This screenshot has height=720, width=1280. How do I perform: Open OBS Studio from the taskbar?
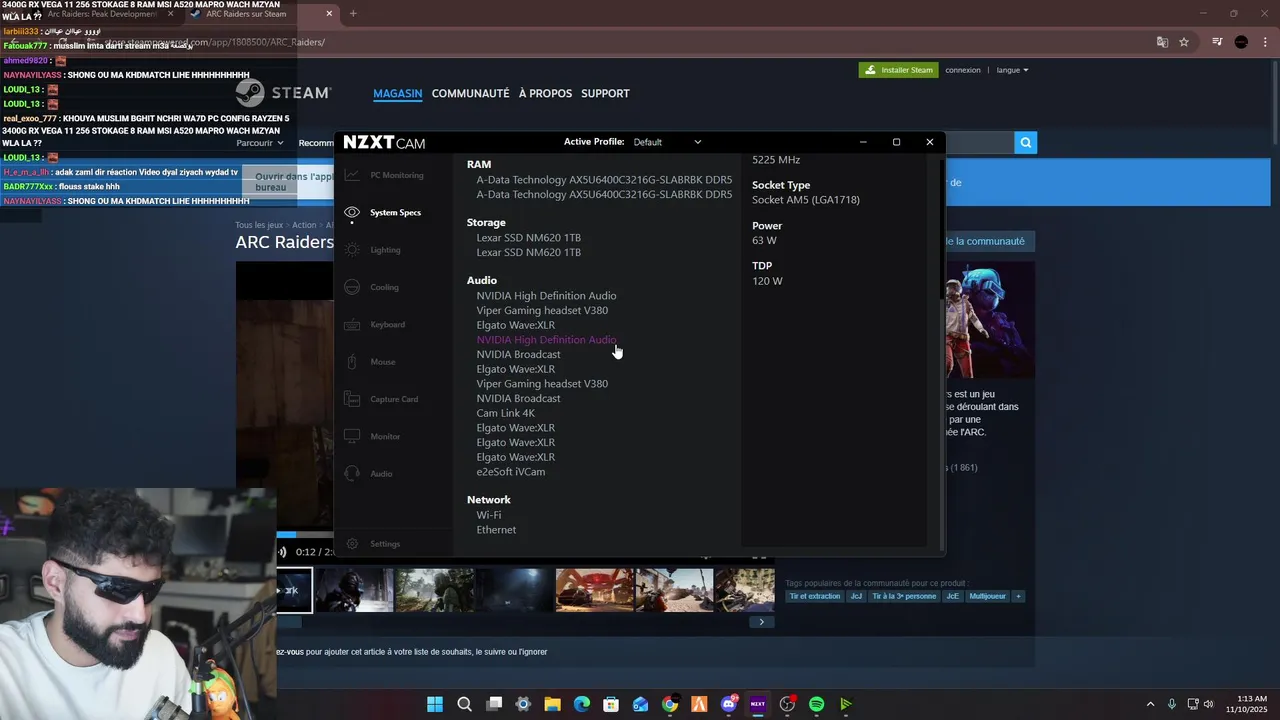click(x=787, y=704)
